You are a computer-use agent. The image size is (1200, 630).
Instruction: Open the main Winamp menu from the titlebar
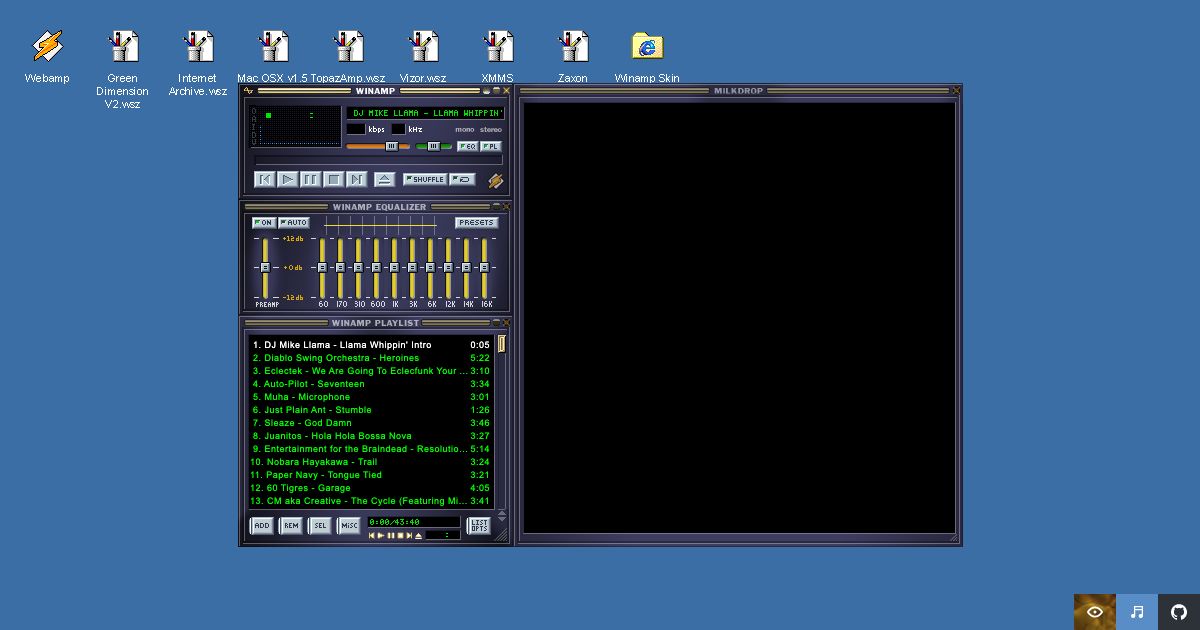coord(248,90)
